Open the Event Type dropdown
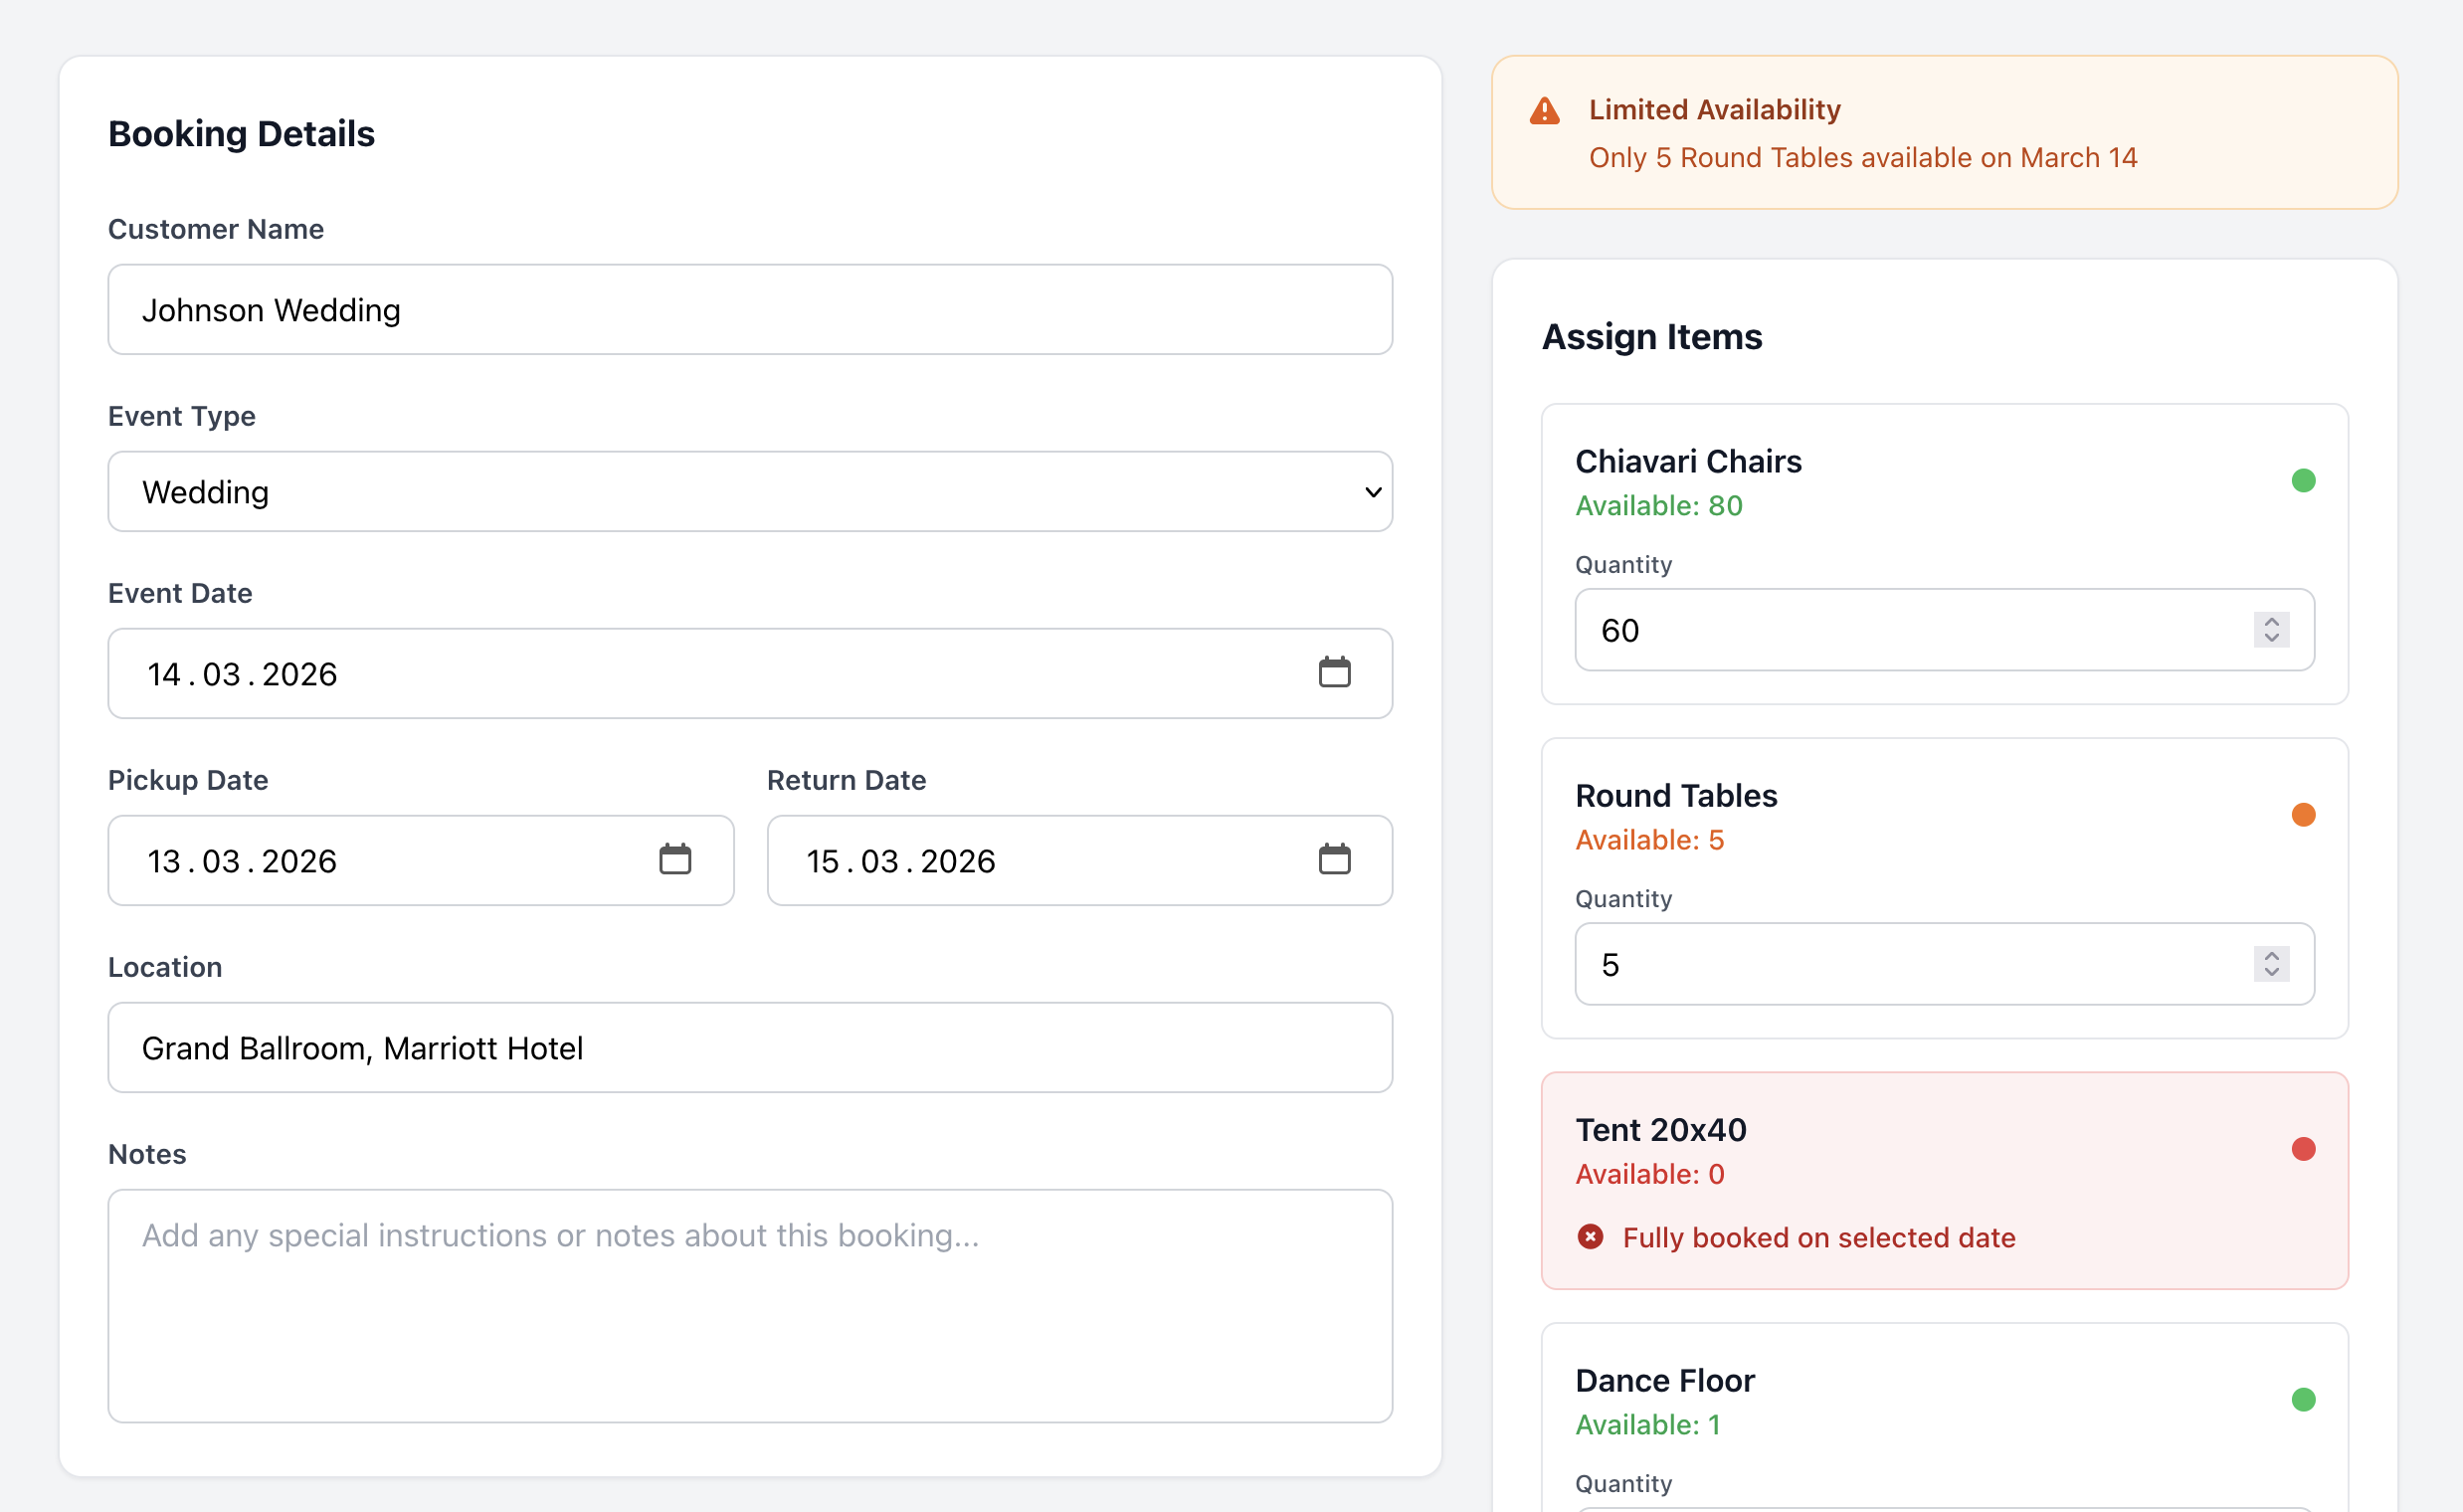2463x1512 pixels. tap(750, 491)
